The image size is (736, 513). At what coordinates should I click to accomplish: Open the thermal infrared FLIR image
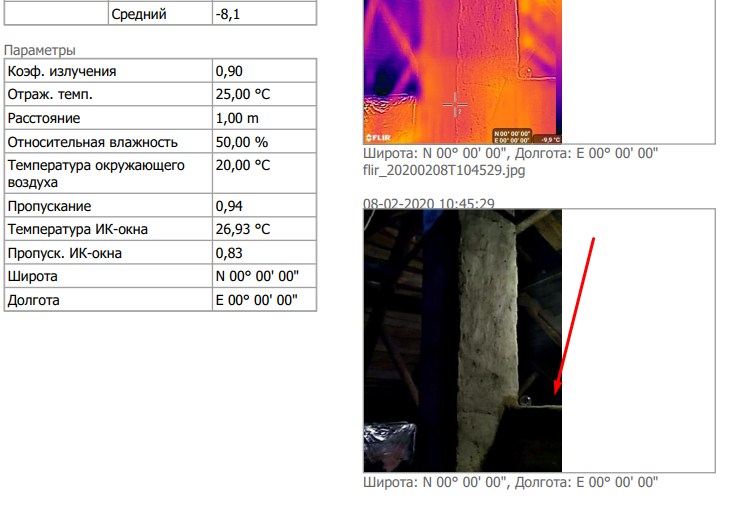pos(462,71)
